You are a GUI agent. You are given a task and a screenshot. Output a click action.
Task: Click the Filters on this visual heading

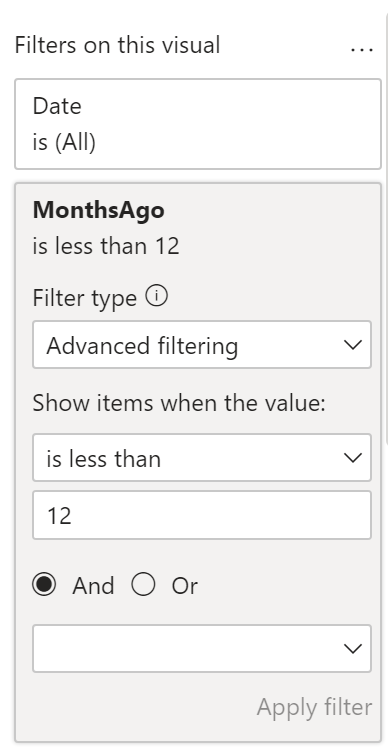(x=117, y=46)
